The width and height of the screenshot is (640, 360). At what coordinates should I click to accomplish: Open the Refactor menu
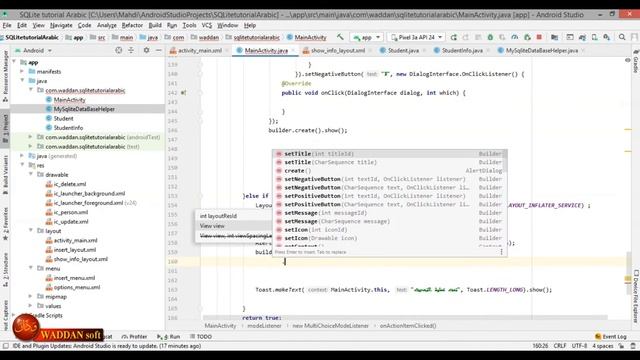point(132,25)
